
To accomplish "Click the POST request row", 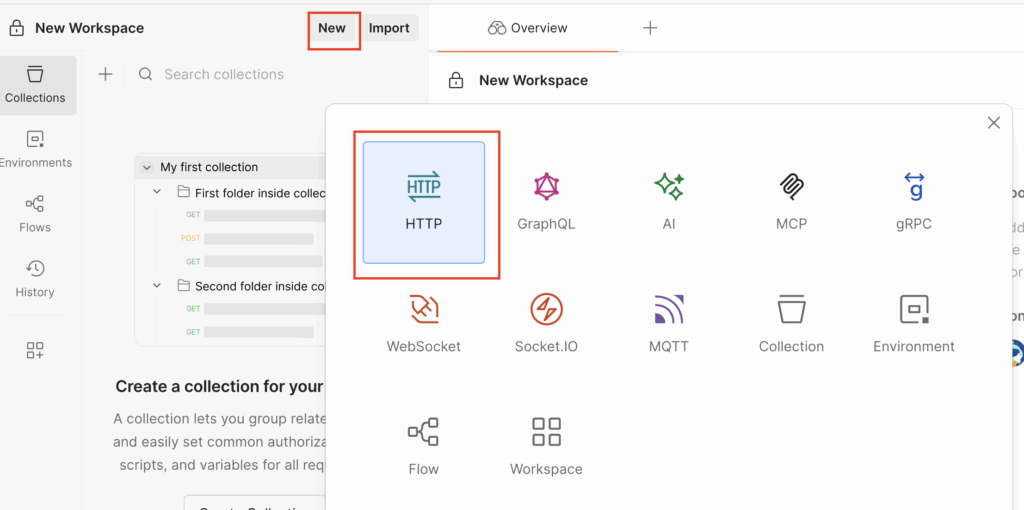I will [248, 238].
